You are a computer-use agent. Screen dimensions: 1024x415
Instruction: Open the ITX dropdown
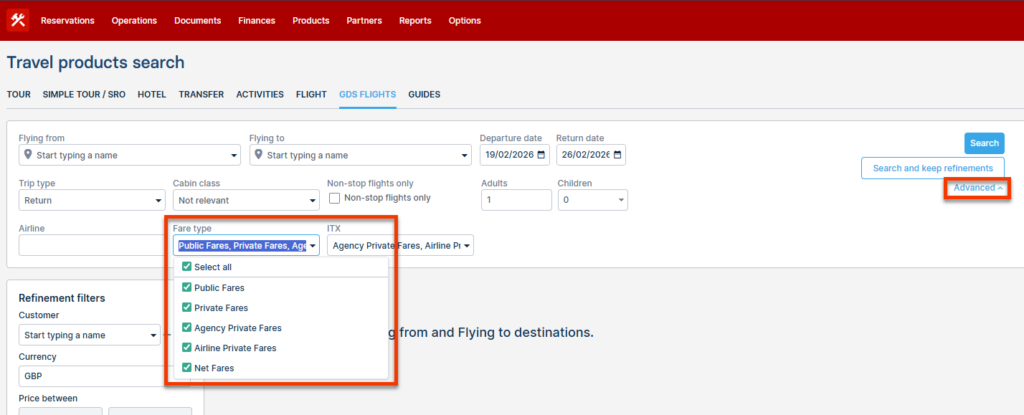click(400, 245)
